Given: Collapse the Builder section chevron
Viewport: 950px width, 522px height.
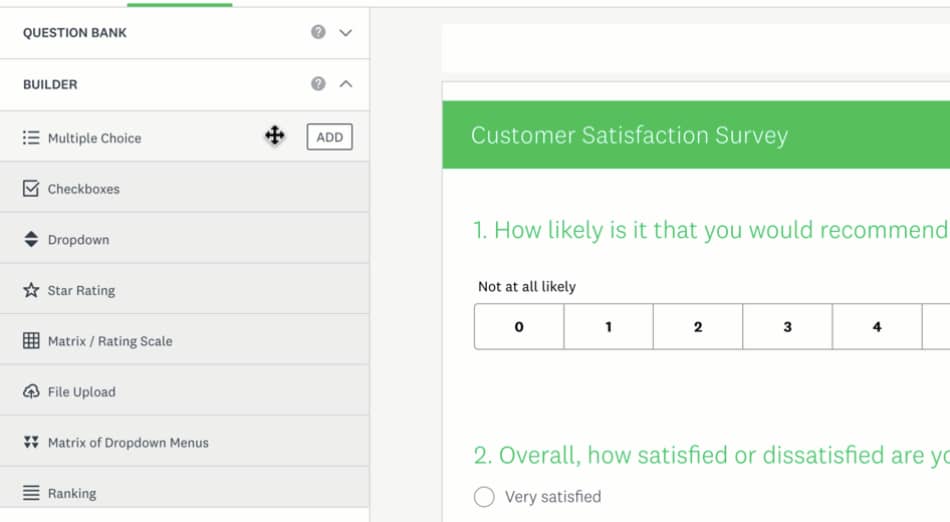Looking at the screenshot, I should tap(346, 84).
